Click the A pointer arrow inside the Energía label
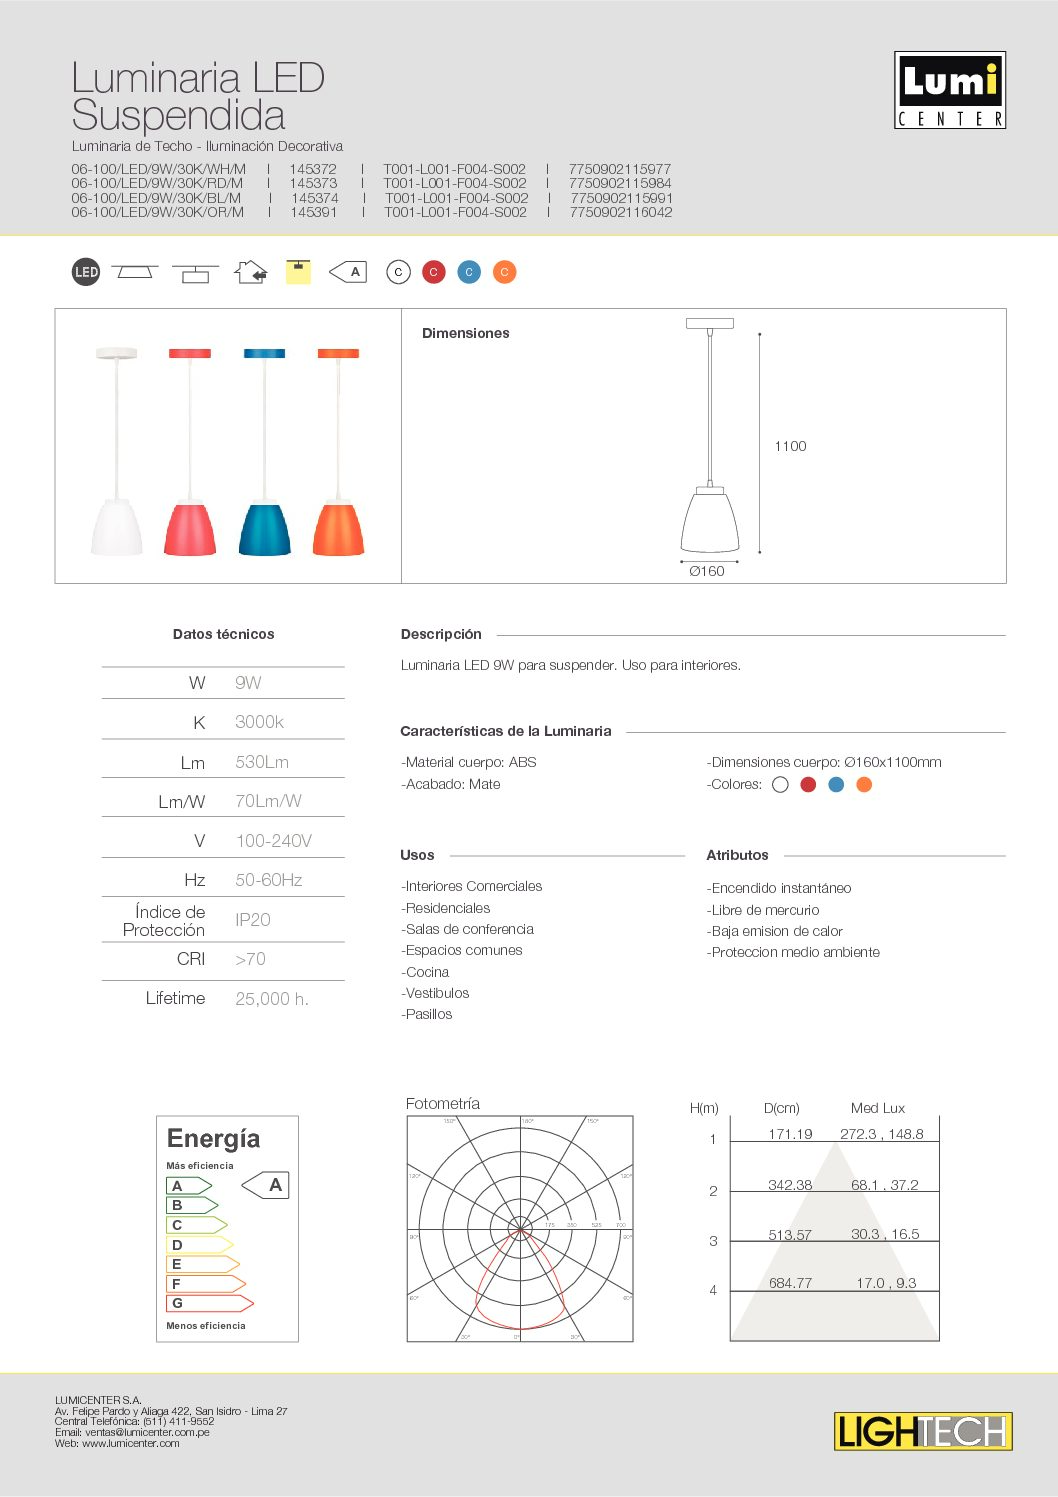 [x=265, y=1185]
